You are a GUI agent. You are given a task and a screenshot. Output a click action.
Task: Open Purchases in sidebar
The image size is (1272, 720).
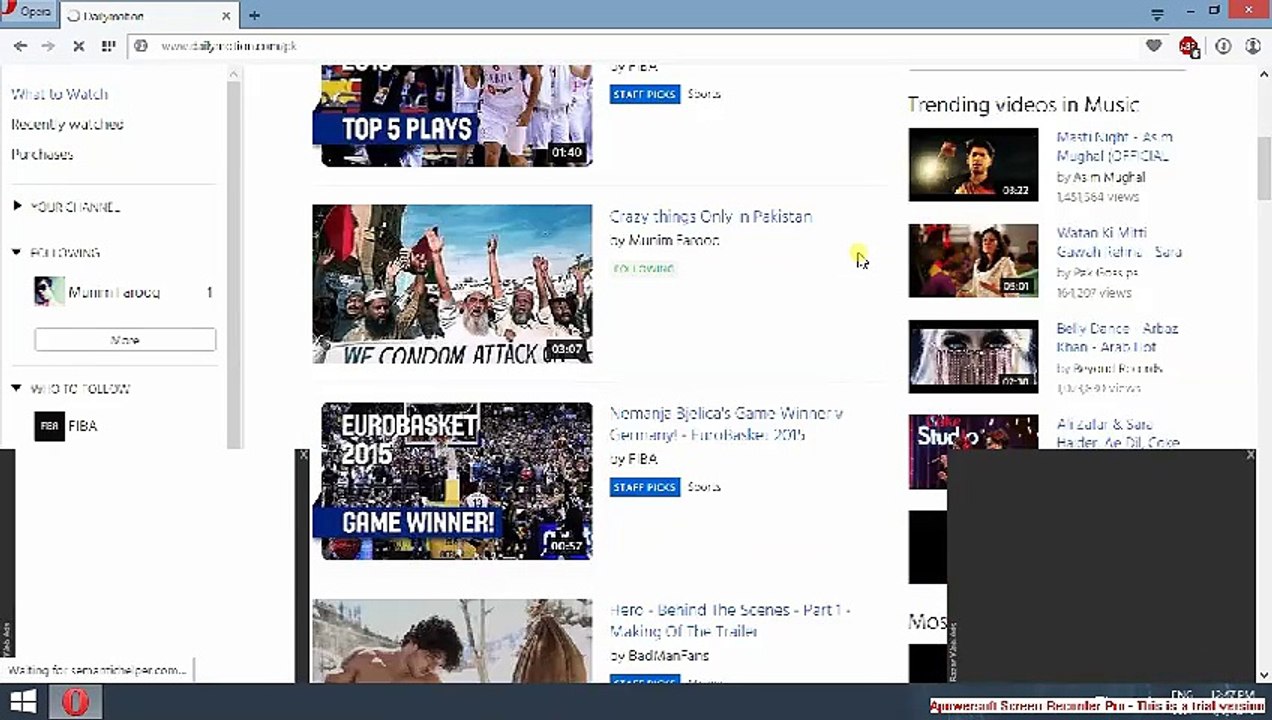(x=42, y=154)
